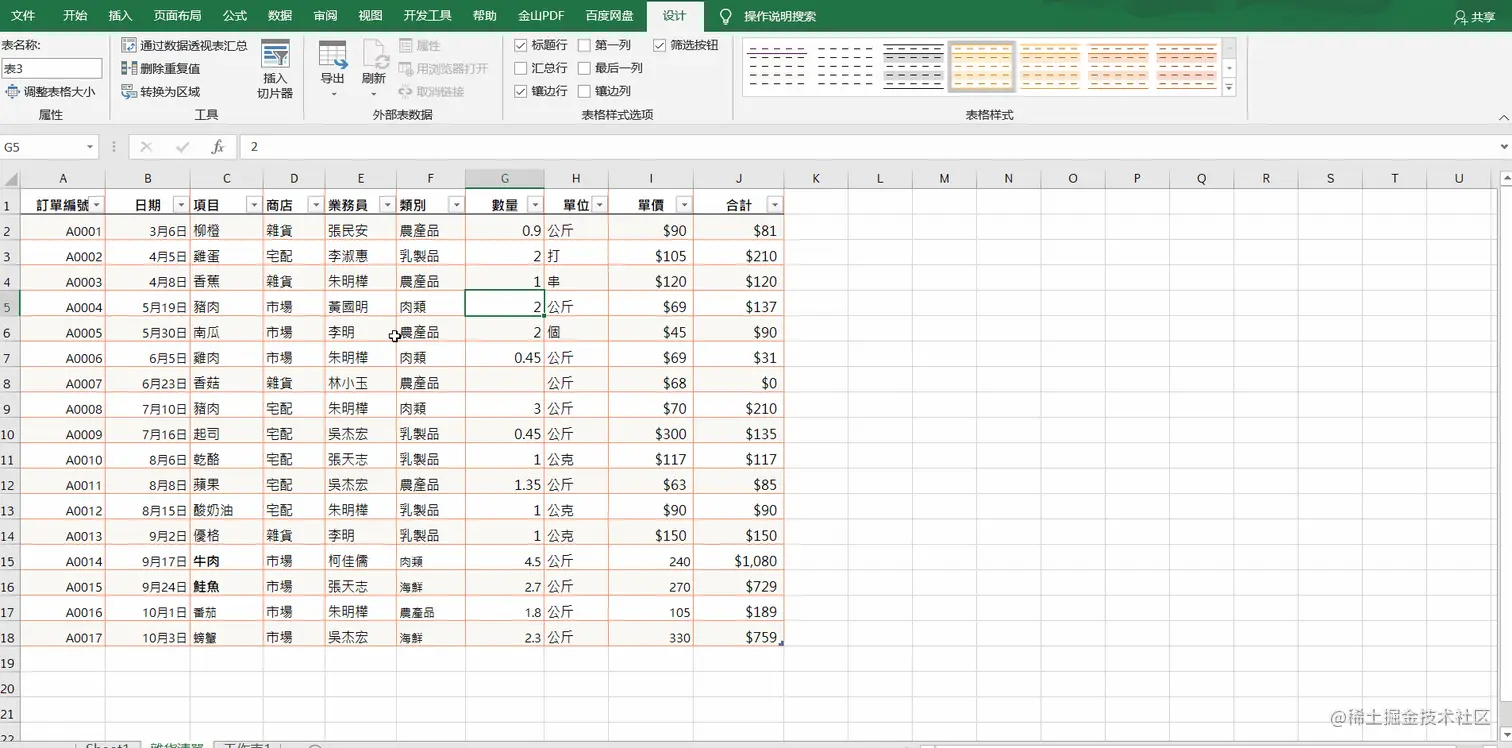
Task: Switch to the View (视图) tab
Action: 370,16
